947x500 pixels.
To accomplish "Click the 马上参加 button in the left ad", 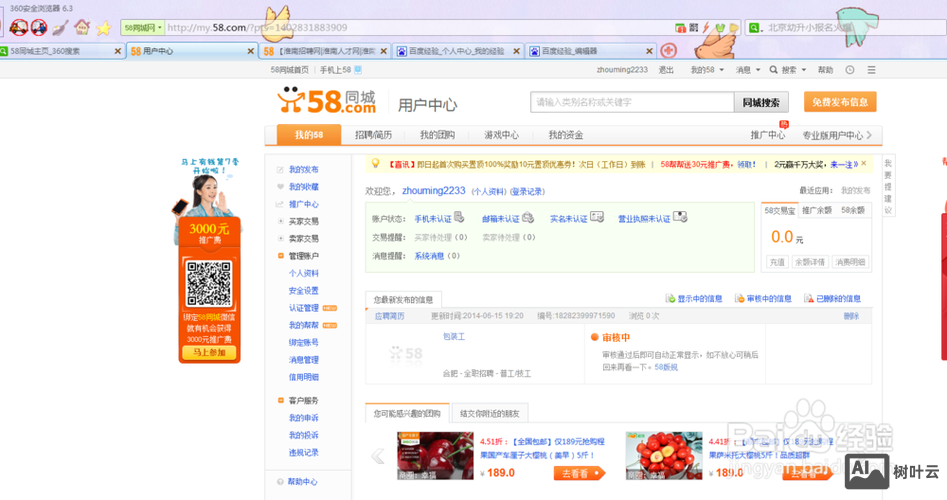I will (x=210, y=352).
